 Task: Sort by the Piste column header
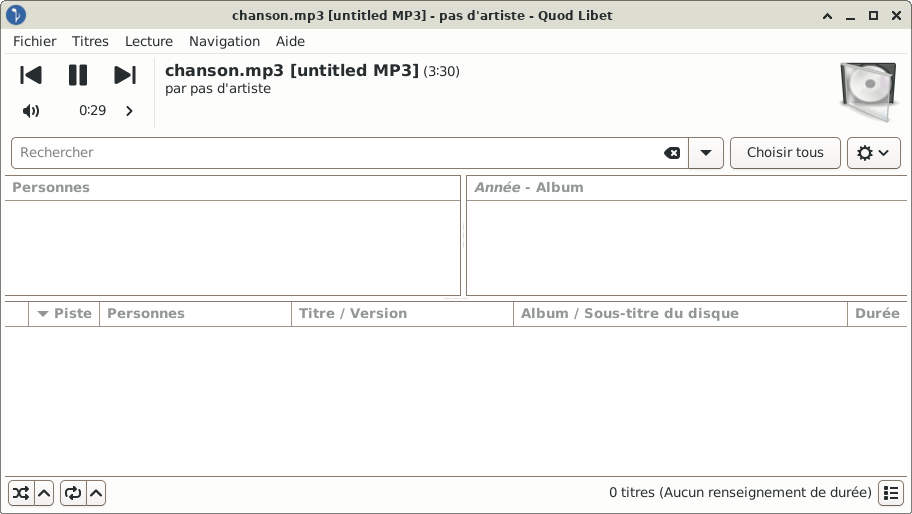64,313
